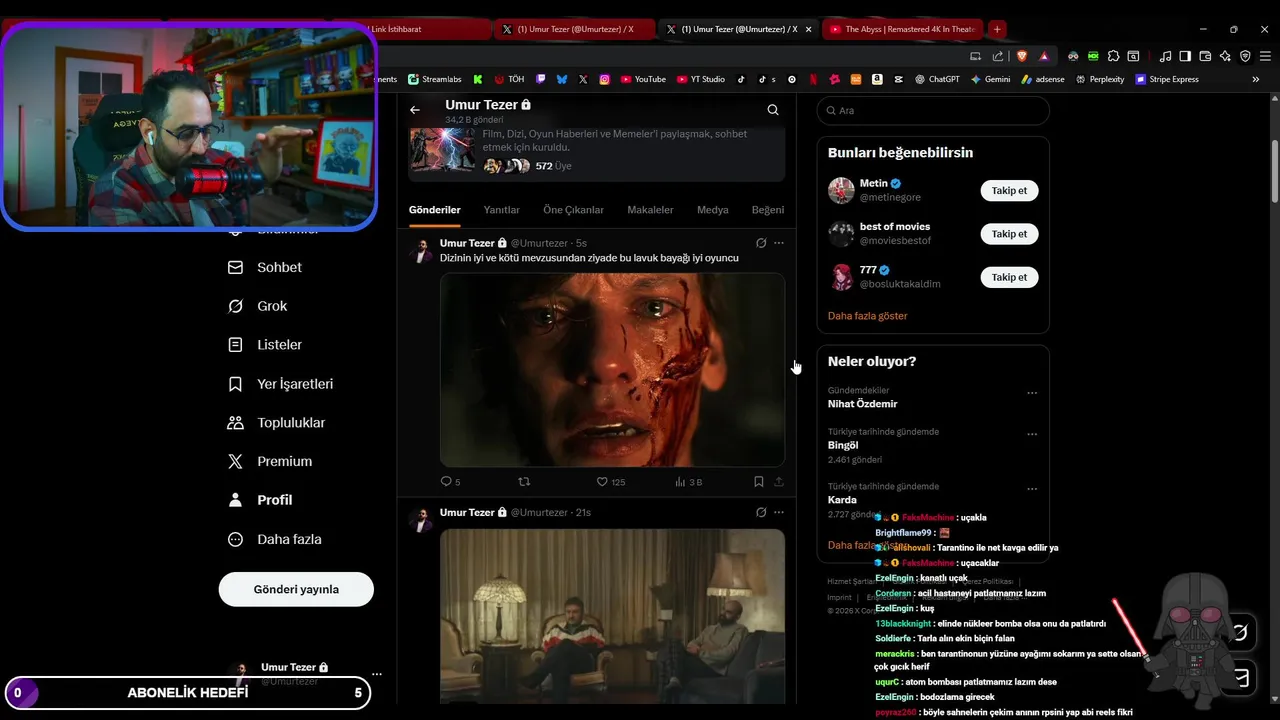Click Daha fazla göster link
This screenshot has height=720, width=1280.
coord(868,316)
